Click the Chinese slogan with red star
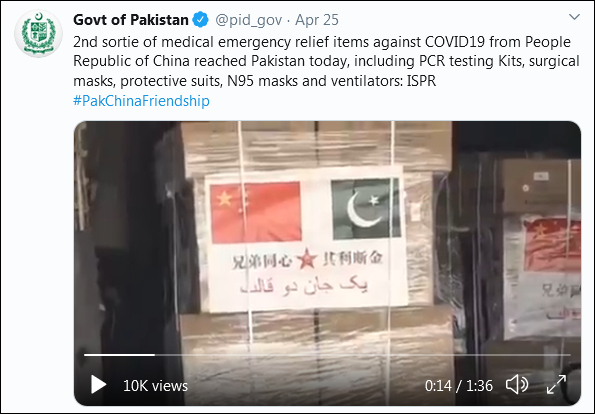This screenshot has width=595, height=414. [307, 260]
